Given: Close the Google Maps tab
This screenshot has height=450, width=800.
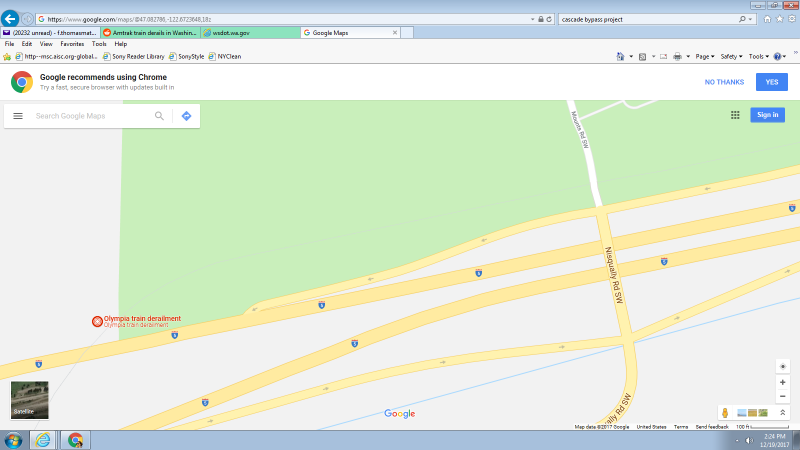Looking at the screenshot, I should 395,33.
